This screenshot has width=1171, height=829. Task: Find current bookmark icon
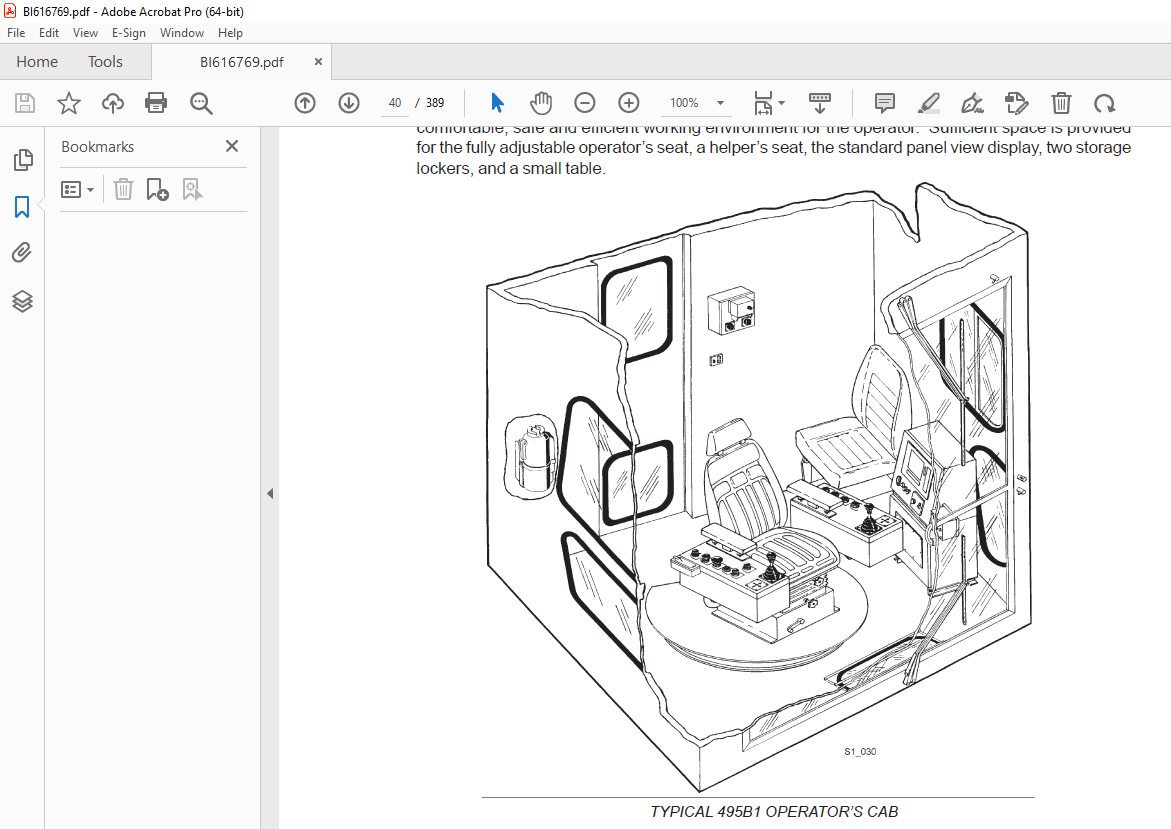192,190
